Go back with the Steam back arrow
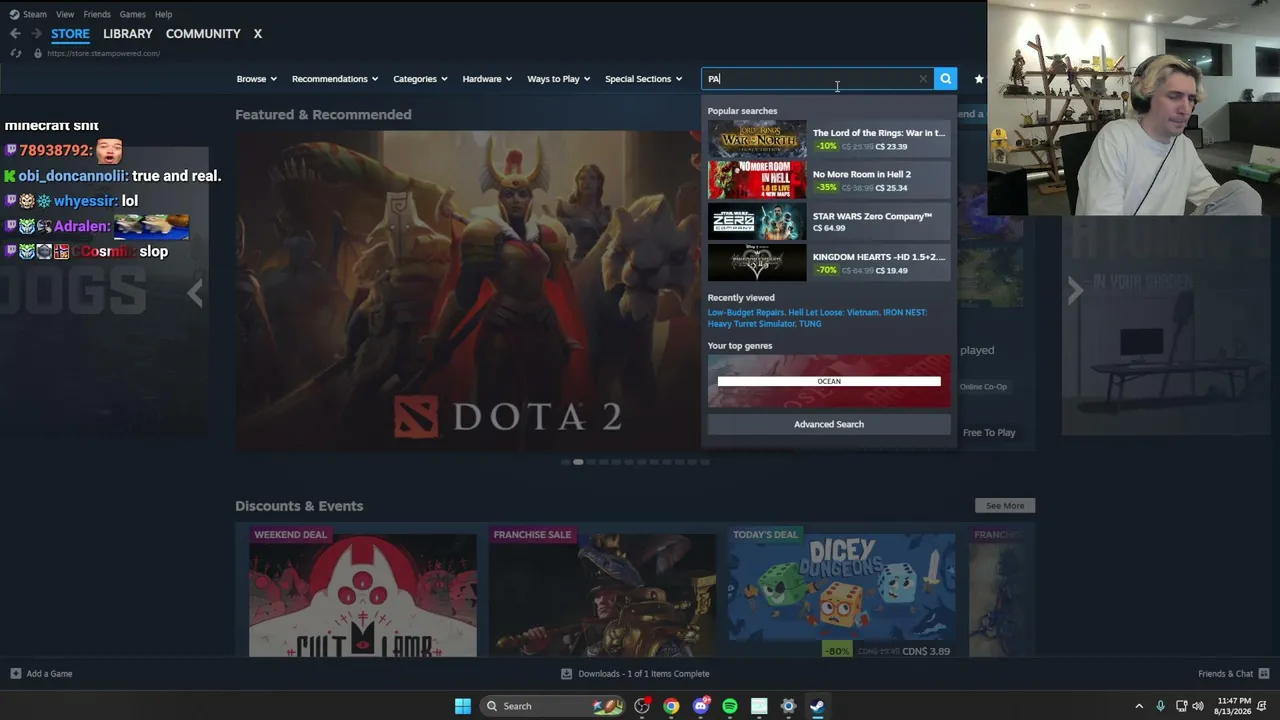 click(15, 34)
